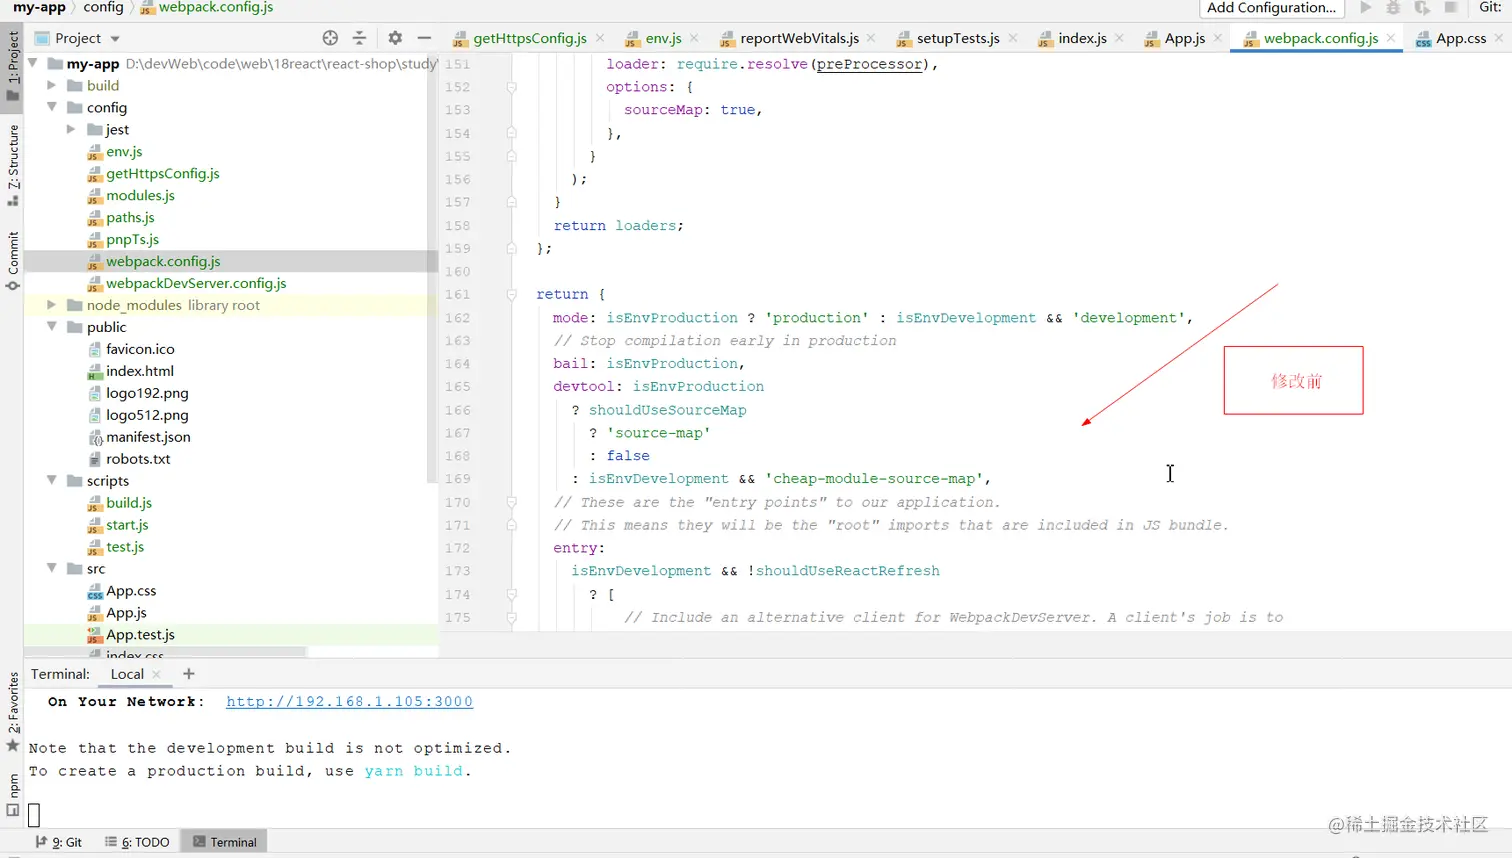
Task: Click config in the breadcrumb path
Action: coord(103,7)
